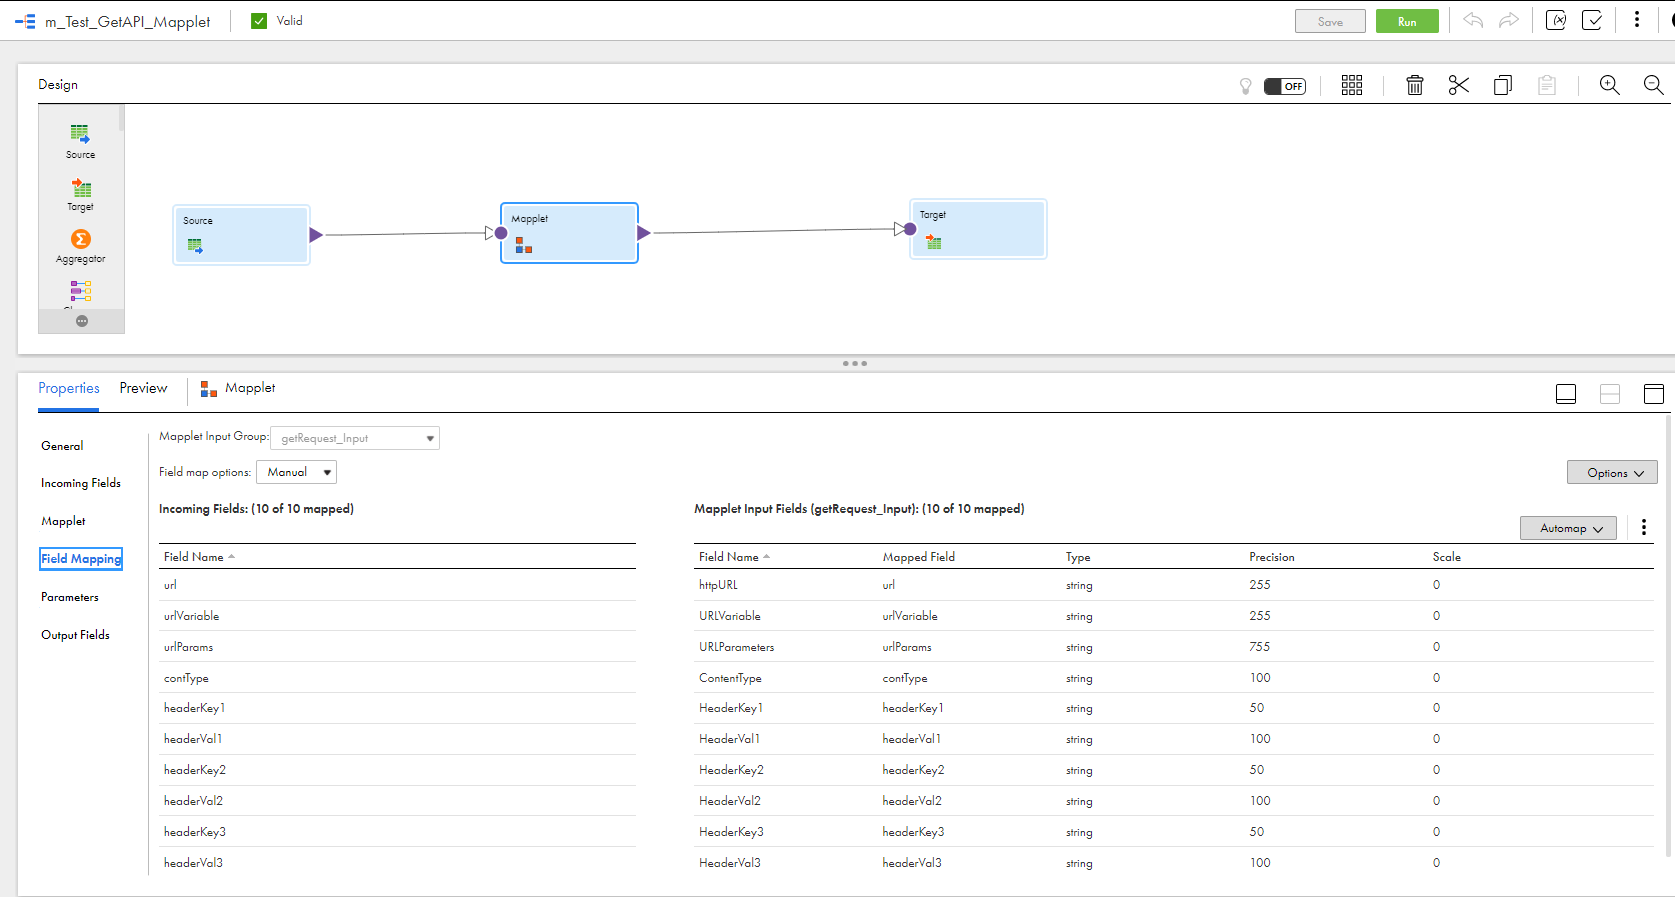Click the Source node output arrow port

pyautogui.click(x=316, y=235)
